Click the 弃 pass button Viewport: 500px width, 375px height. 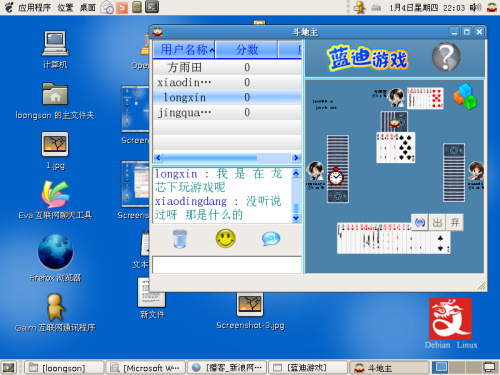[x=455, y=222]
